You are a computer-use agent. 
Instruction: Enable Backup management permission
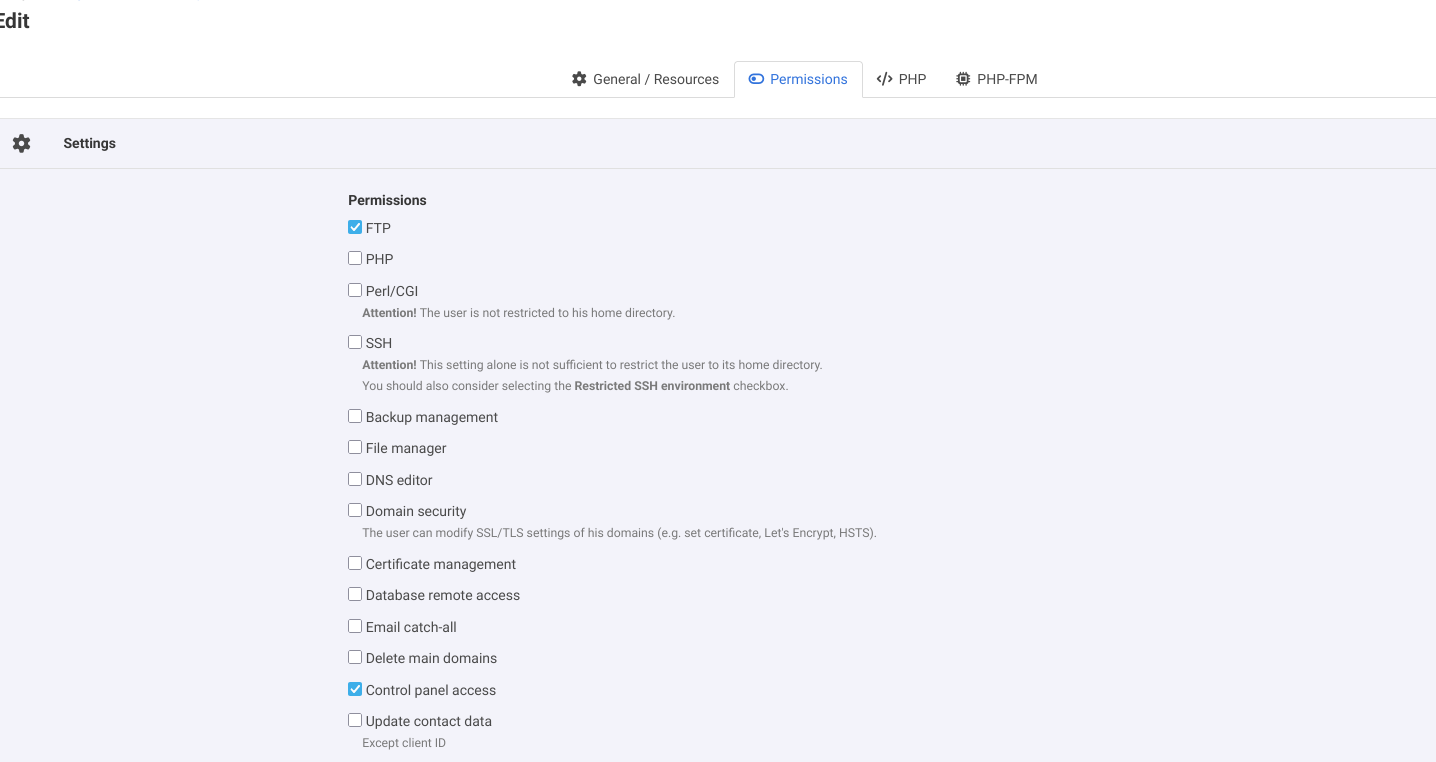355,416
